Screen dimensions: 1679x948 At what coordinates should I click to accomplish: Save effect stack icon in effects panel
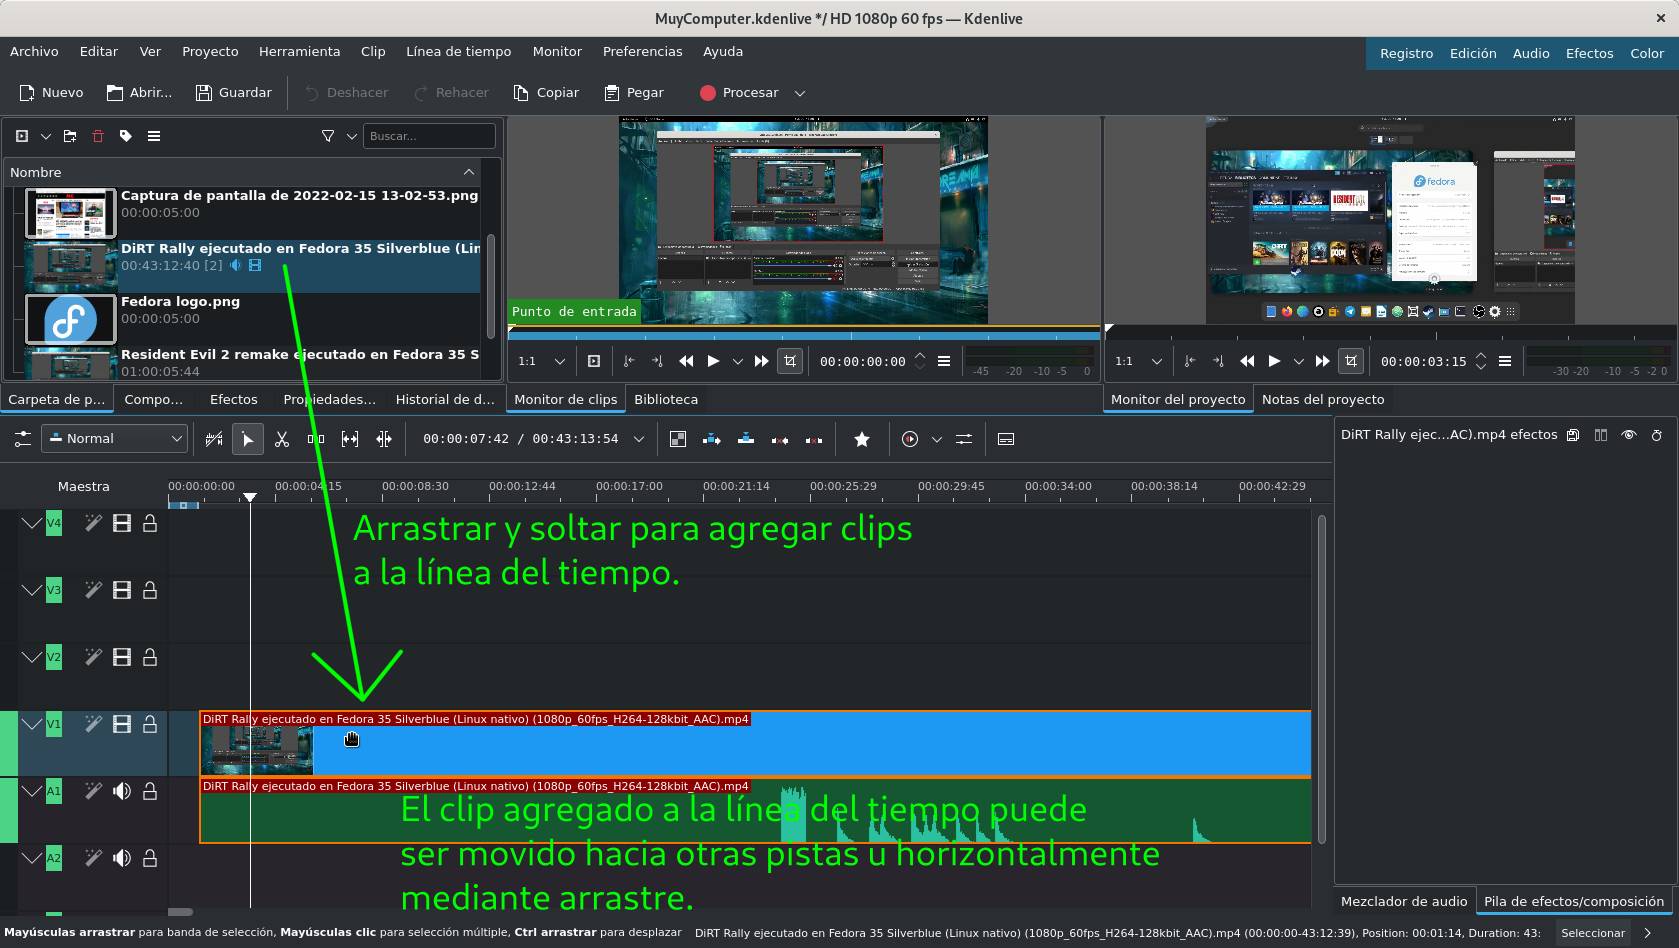click(x=1573, y=435)
